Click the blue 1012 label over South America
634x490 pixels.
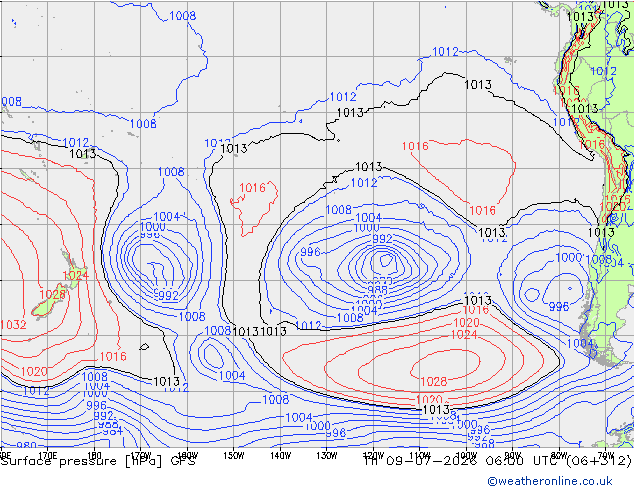tap(603, 71)
